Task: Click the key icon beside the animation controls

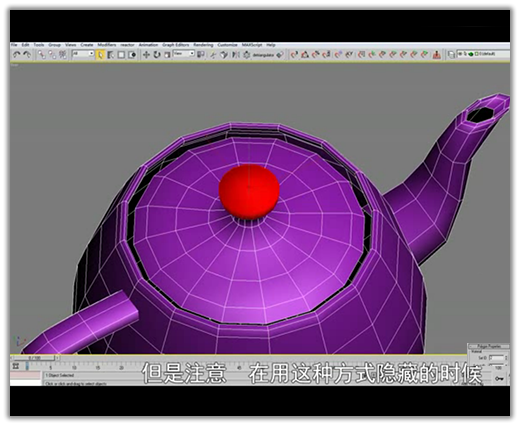Action: pos(499,378)
